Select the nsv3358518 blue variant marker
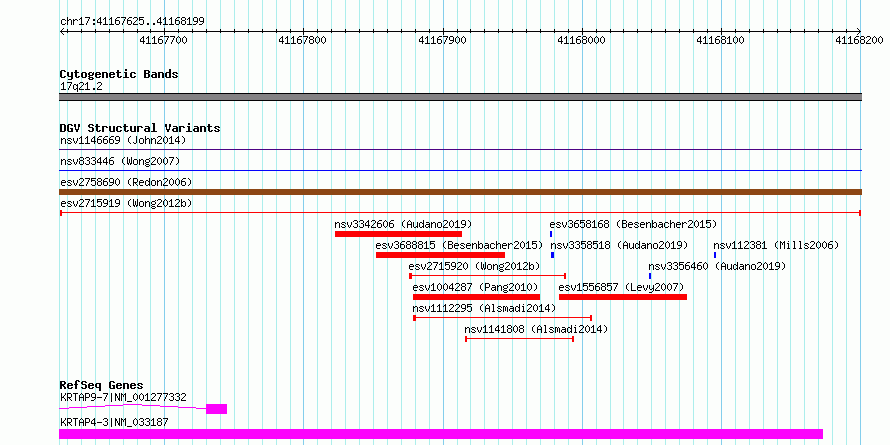890x445 pixels. [552, 255]
